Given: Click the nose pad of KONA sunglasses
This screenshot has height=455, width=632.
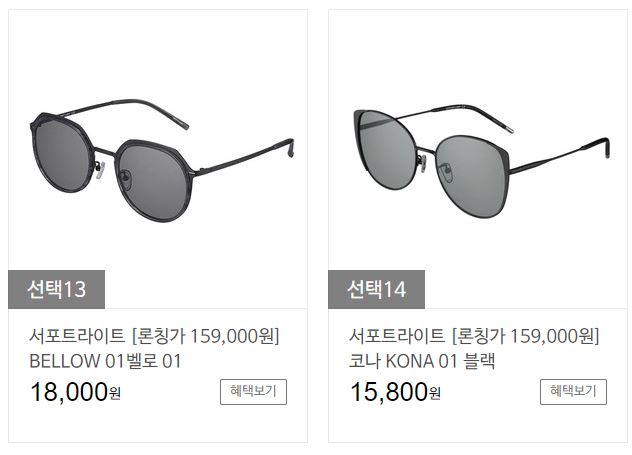Looking at the screenshot, I should tap(422, 163).
